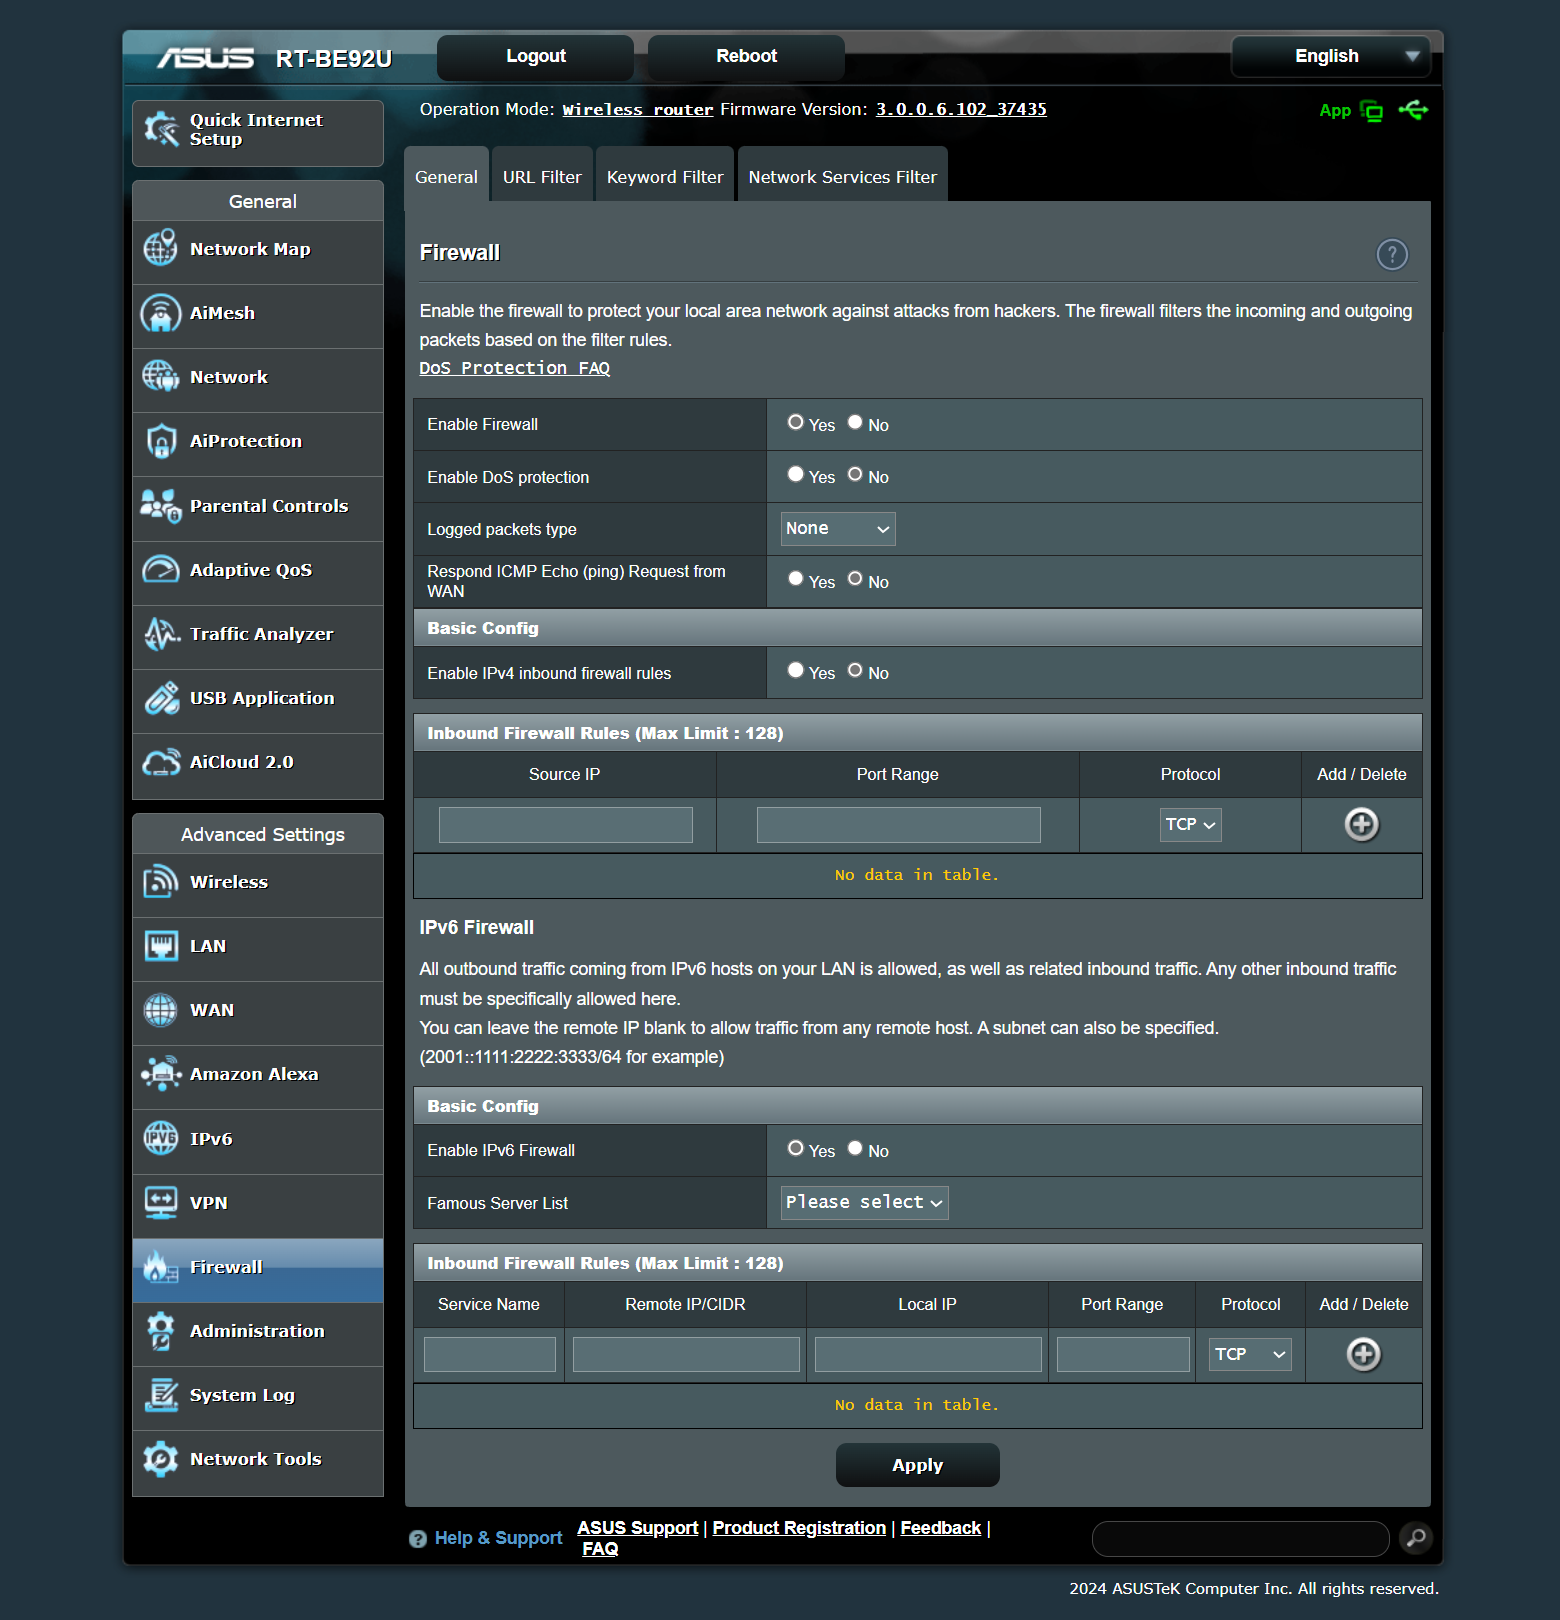Viewport: 1560px width, 1620px height.
Task: Click the Service Name input field
Action: (490, 1355)
